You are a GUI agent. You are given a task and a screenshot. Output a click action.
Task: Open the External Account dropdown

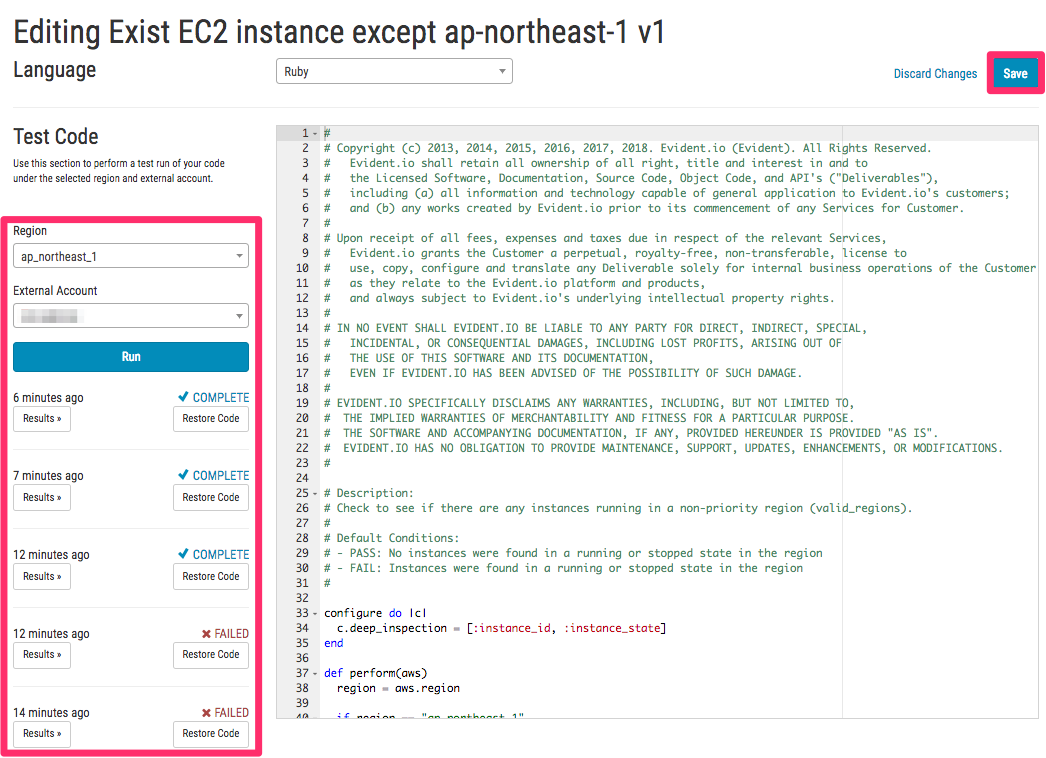130,317
